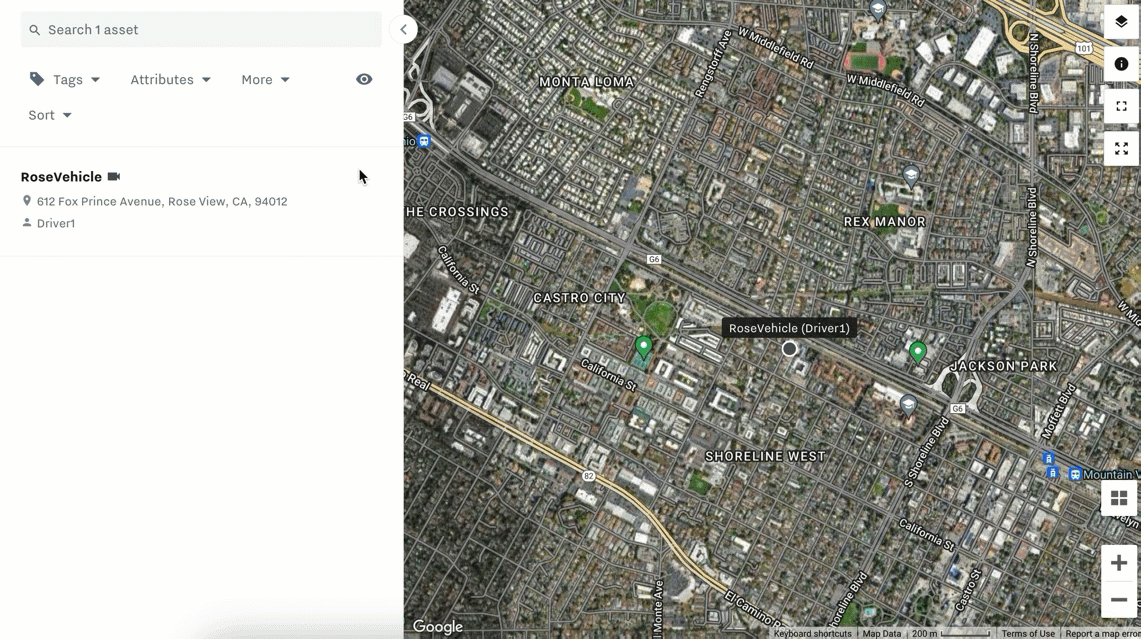This screenshot has height=639, width=1141.
Task: Click the fit-to-bounds frame icon
Action: point(1120,106)
